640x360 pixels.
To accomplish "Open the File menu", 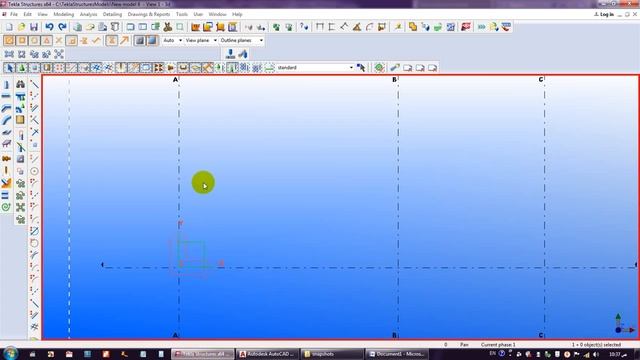I will click(14, 14).
